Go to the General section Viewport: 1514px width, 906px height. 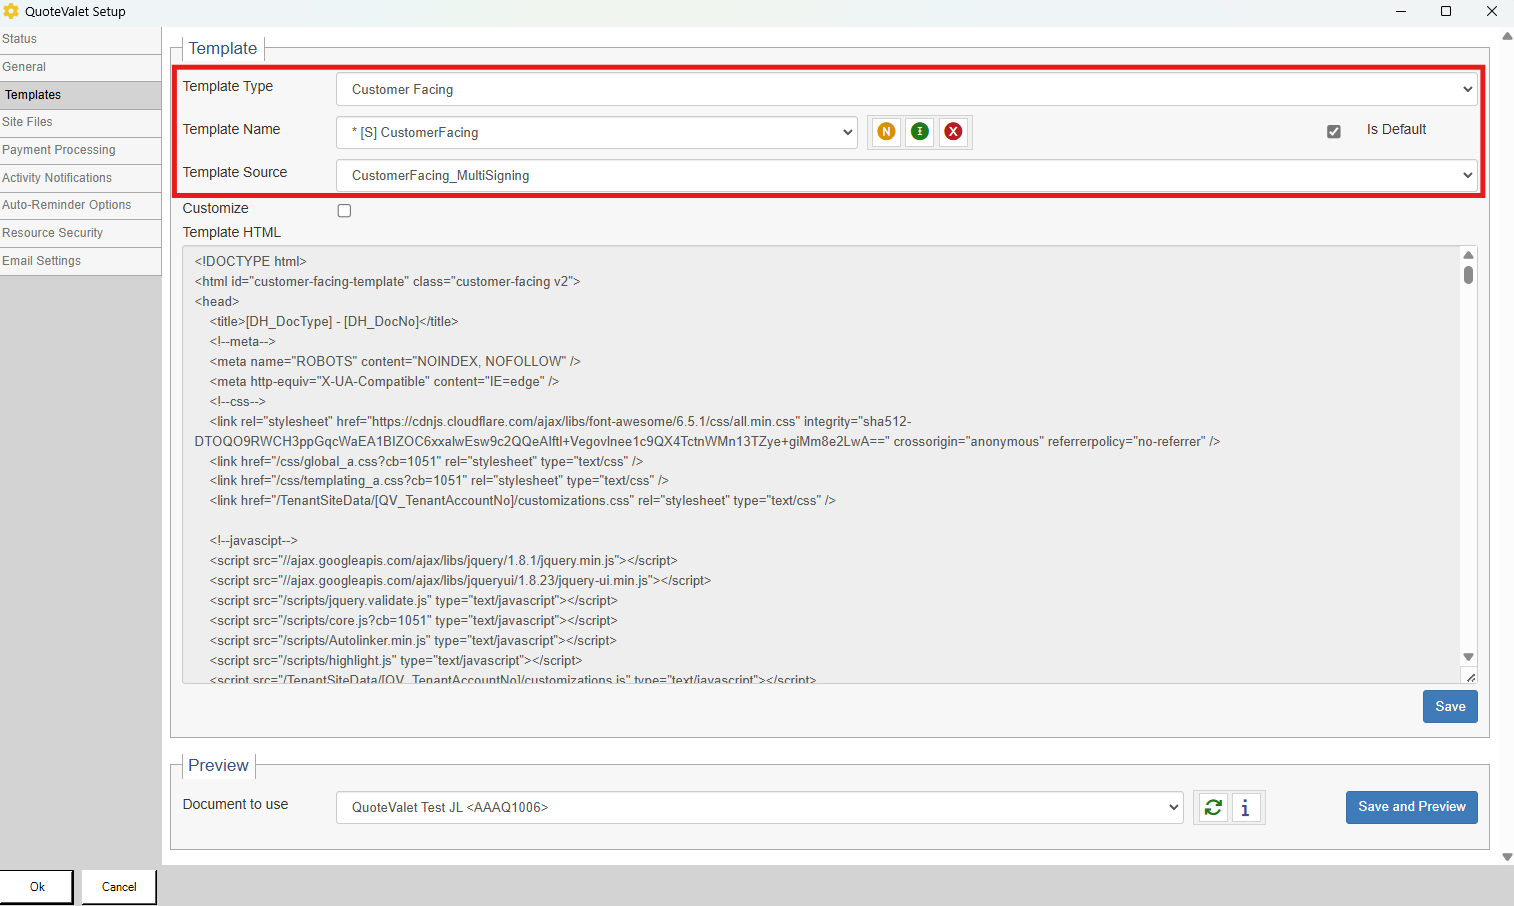(80, 67)
